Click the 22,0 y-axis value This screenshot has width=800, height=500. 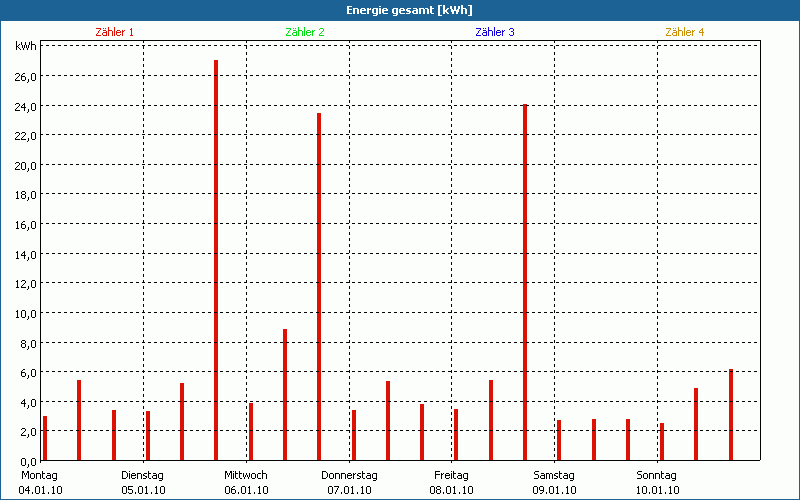pyautogui.click(x=26, y=136)
